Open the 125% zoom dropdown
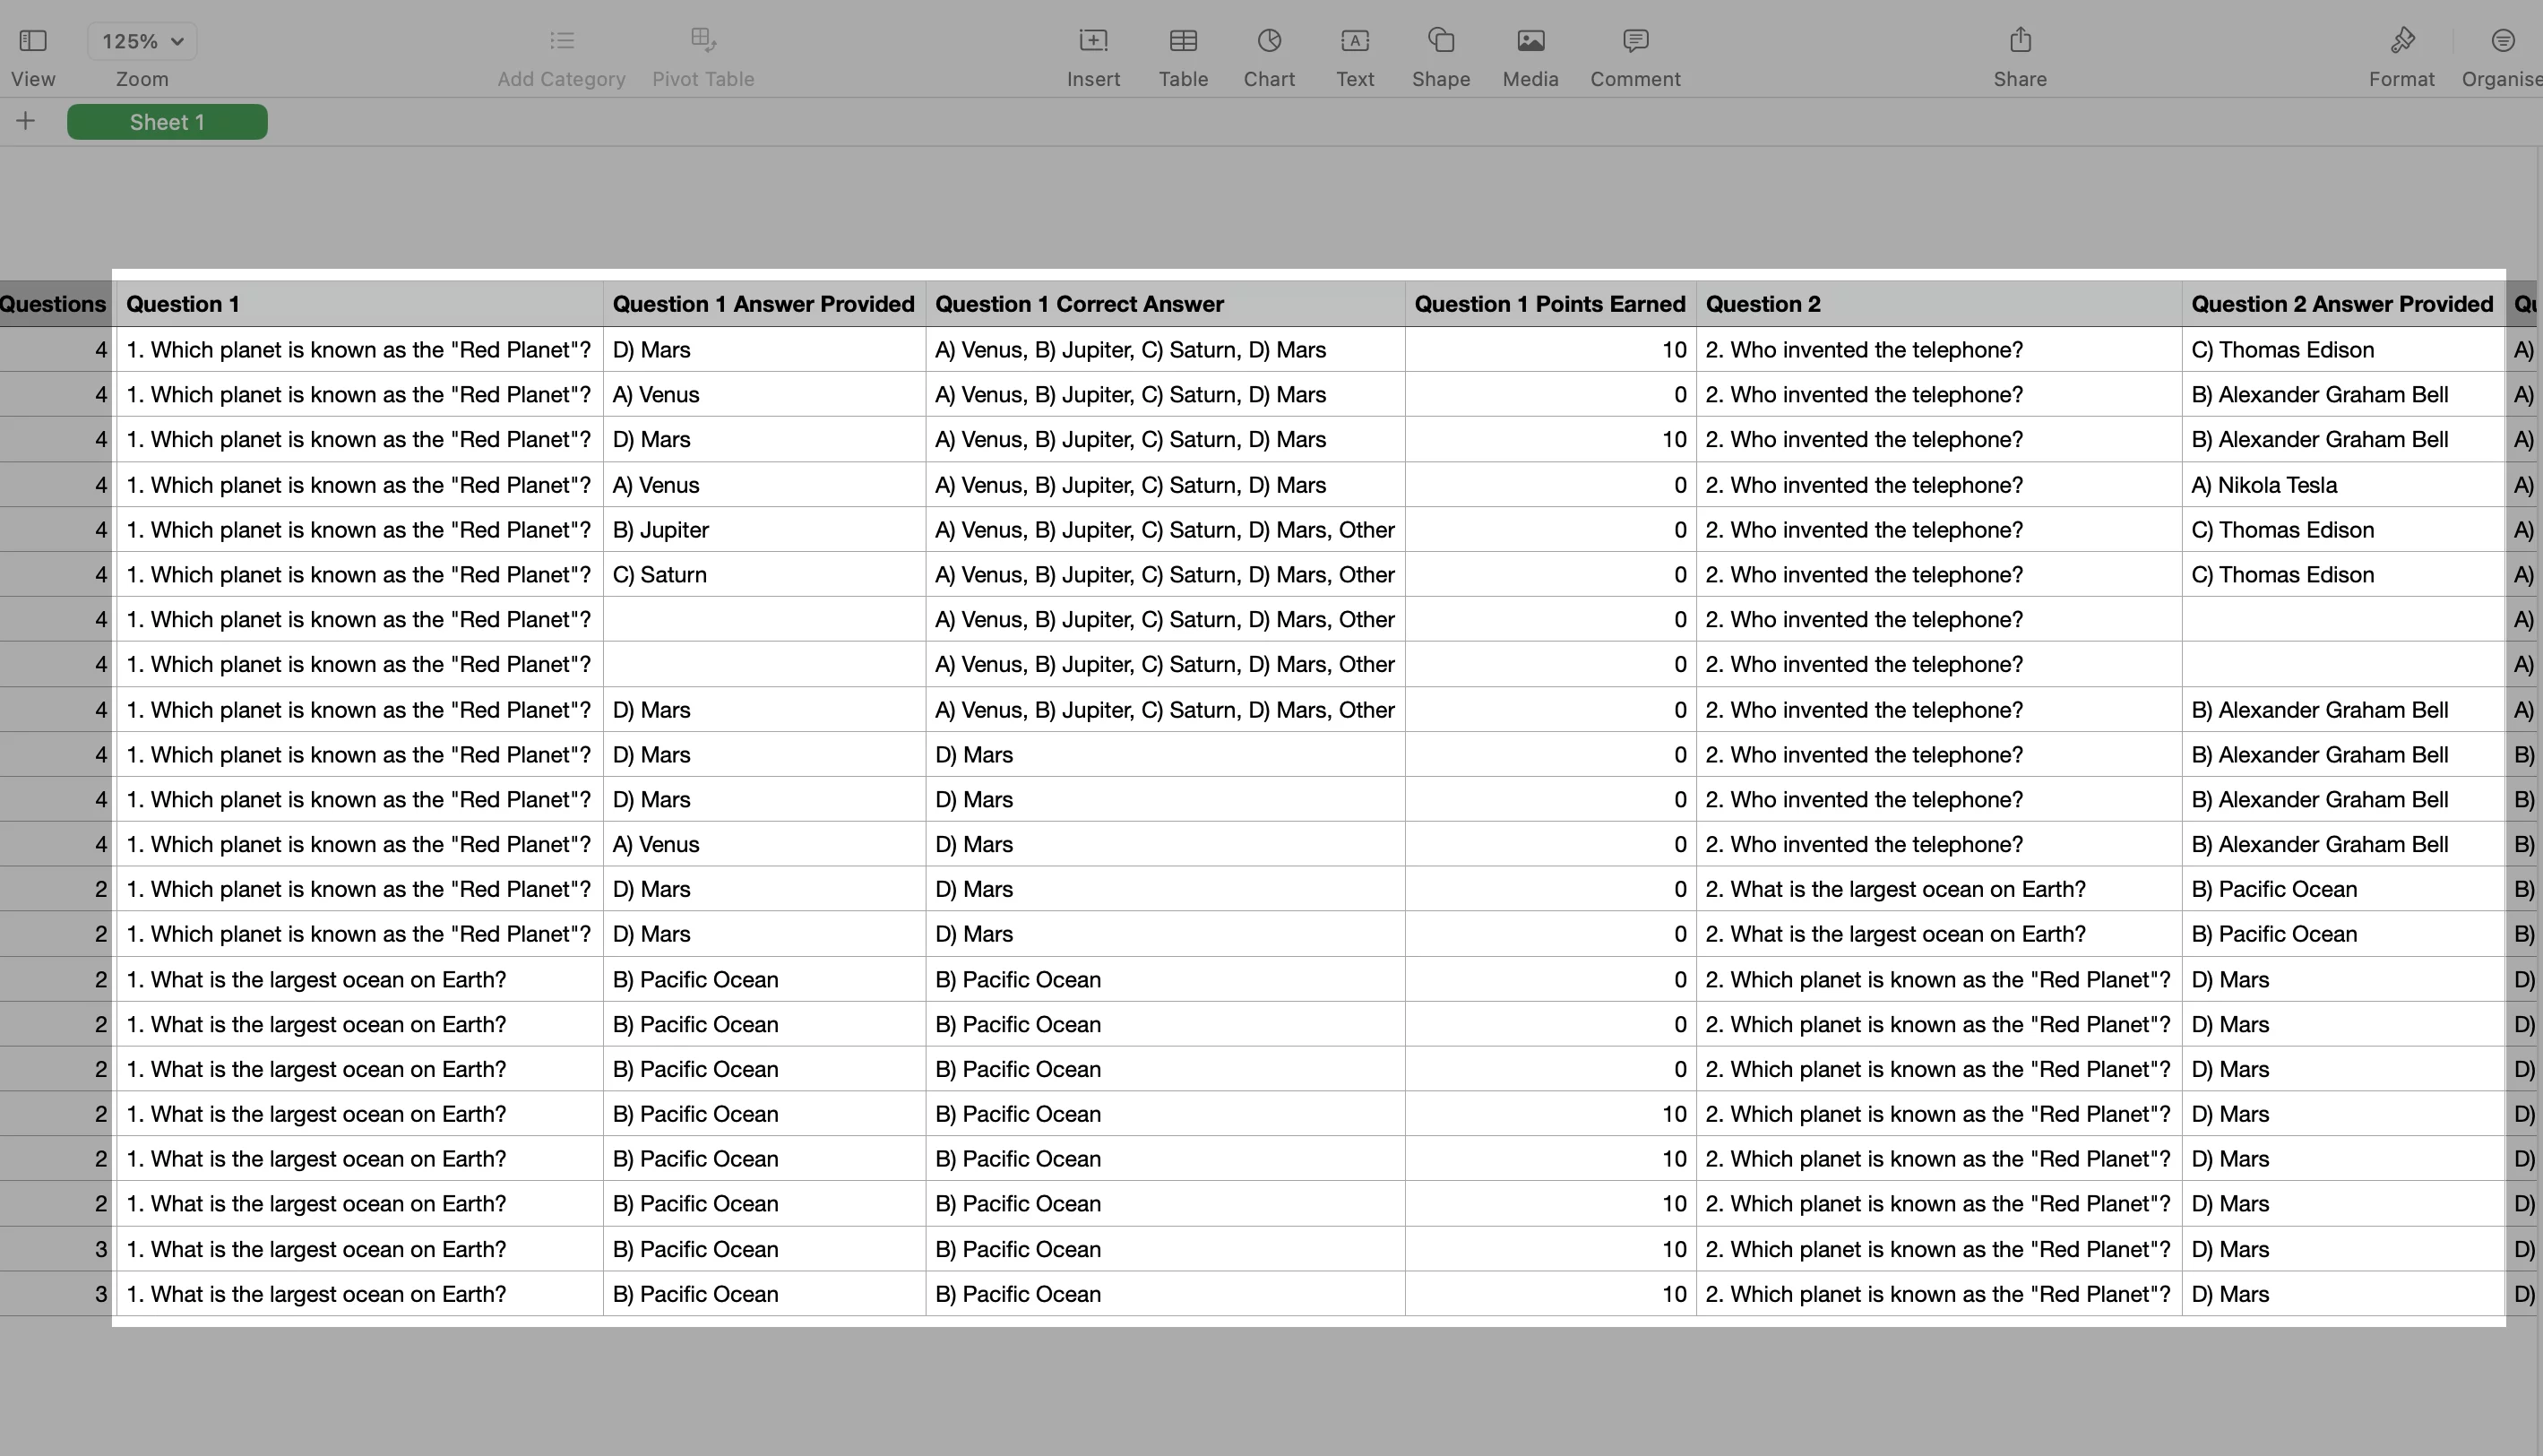Image resolution: width=2543 pixels, height=1456 pixels. tap(142, 41)
